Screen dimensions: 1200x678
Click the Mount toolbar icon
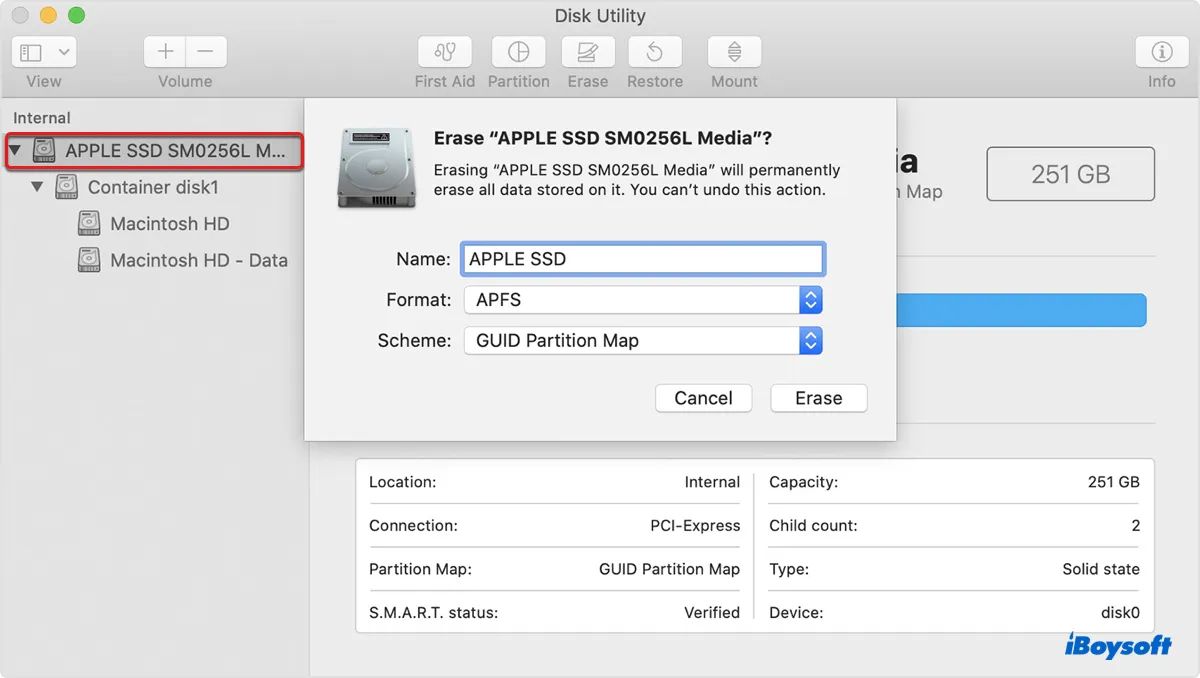pyautogui.click(x=735, y=52)
